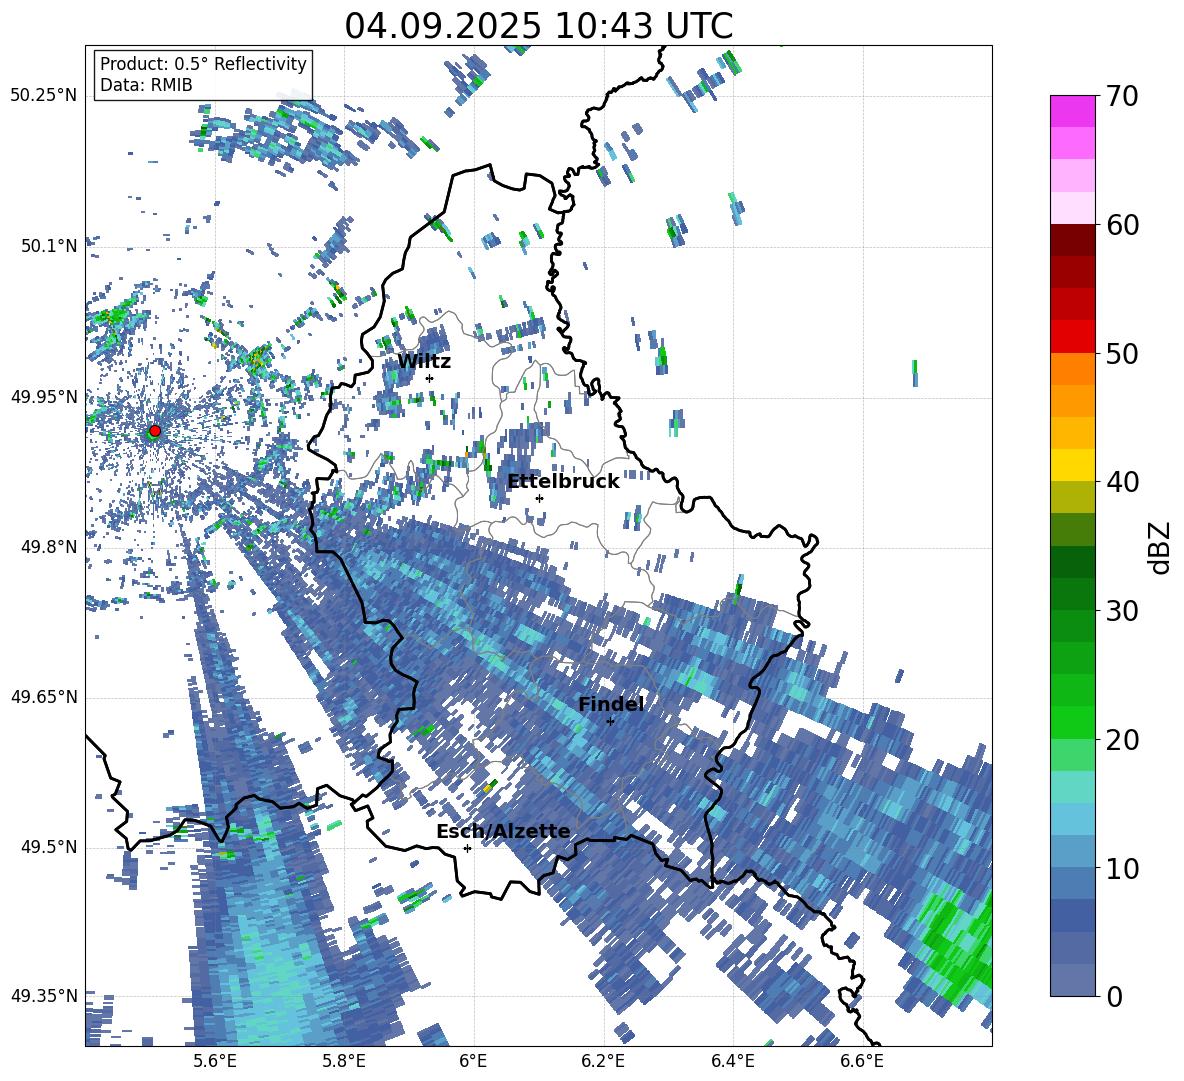The height and width of the screenshot is (1081, 1184).
Task: Click the colorbar value 20
Action: click(1122, 740)
